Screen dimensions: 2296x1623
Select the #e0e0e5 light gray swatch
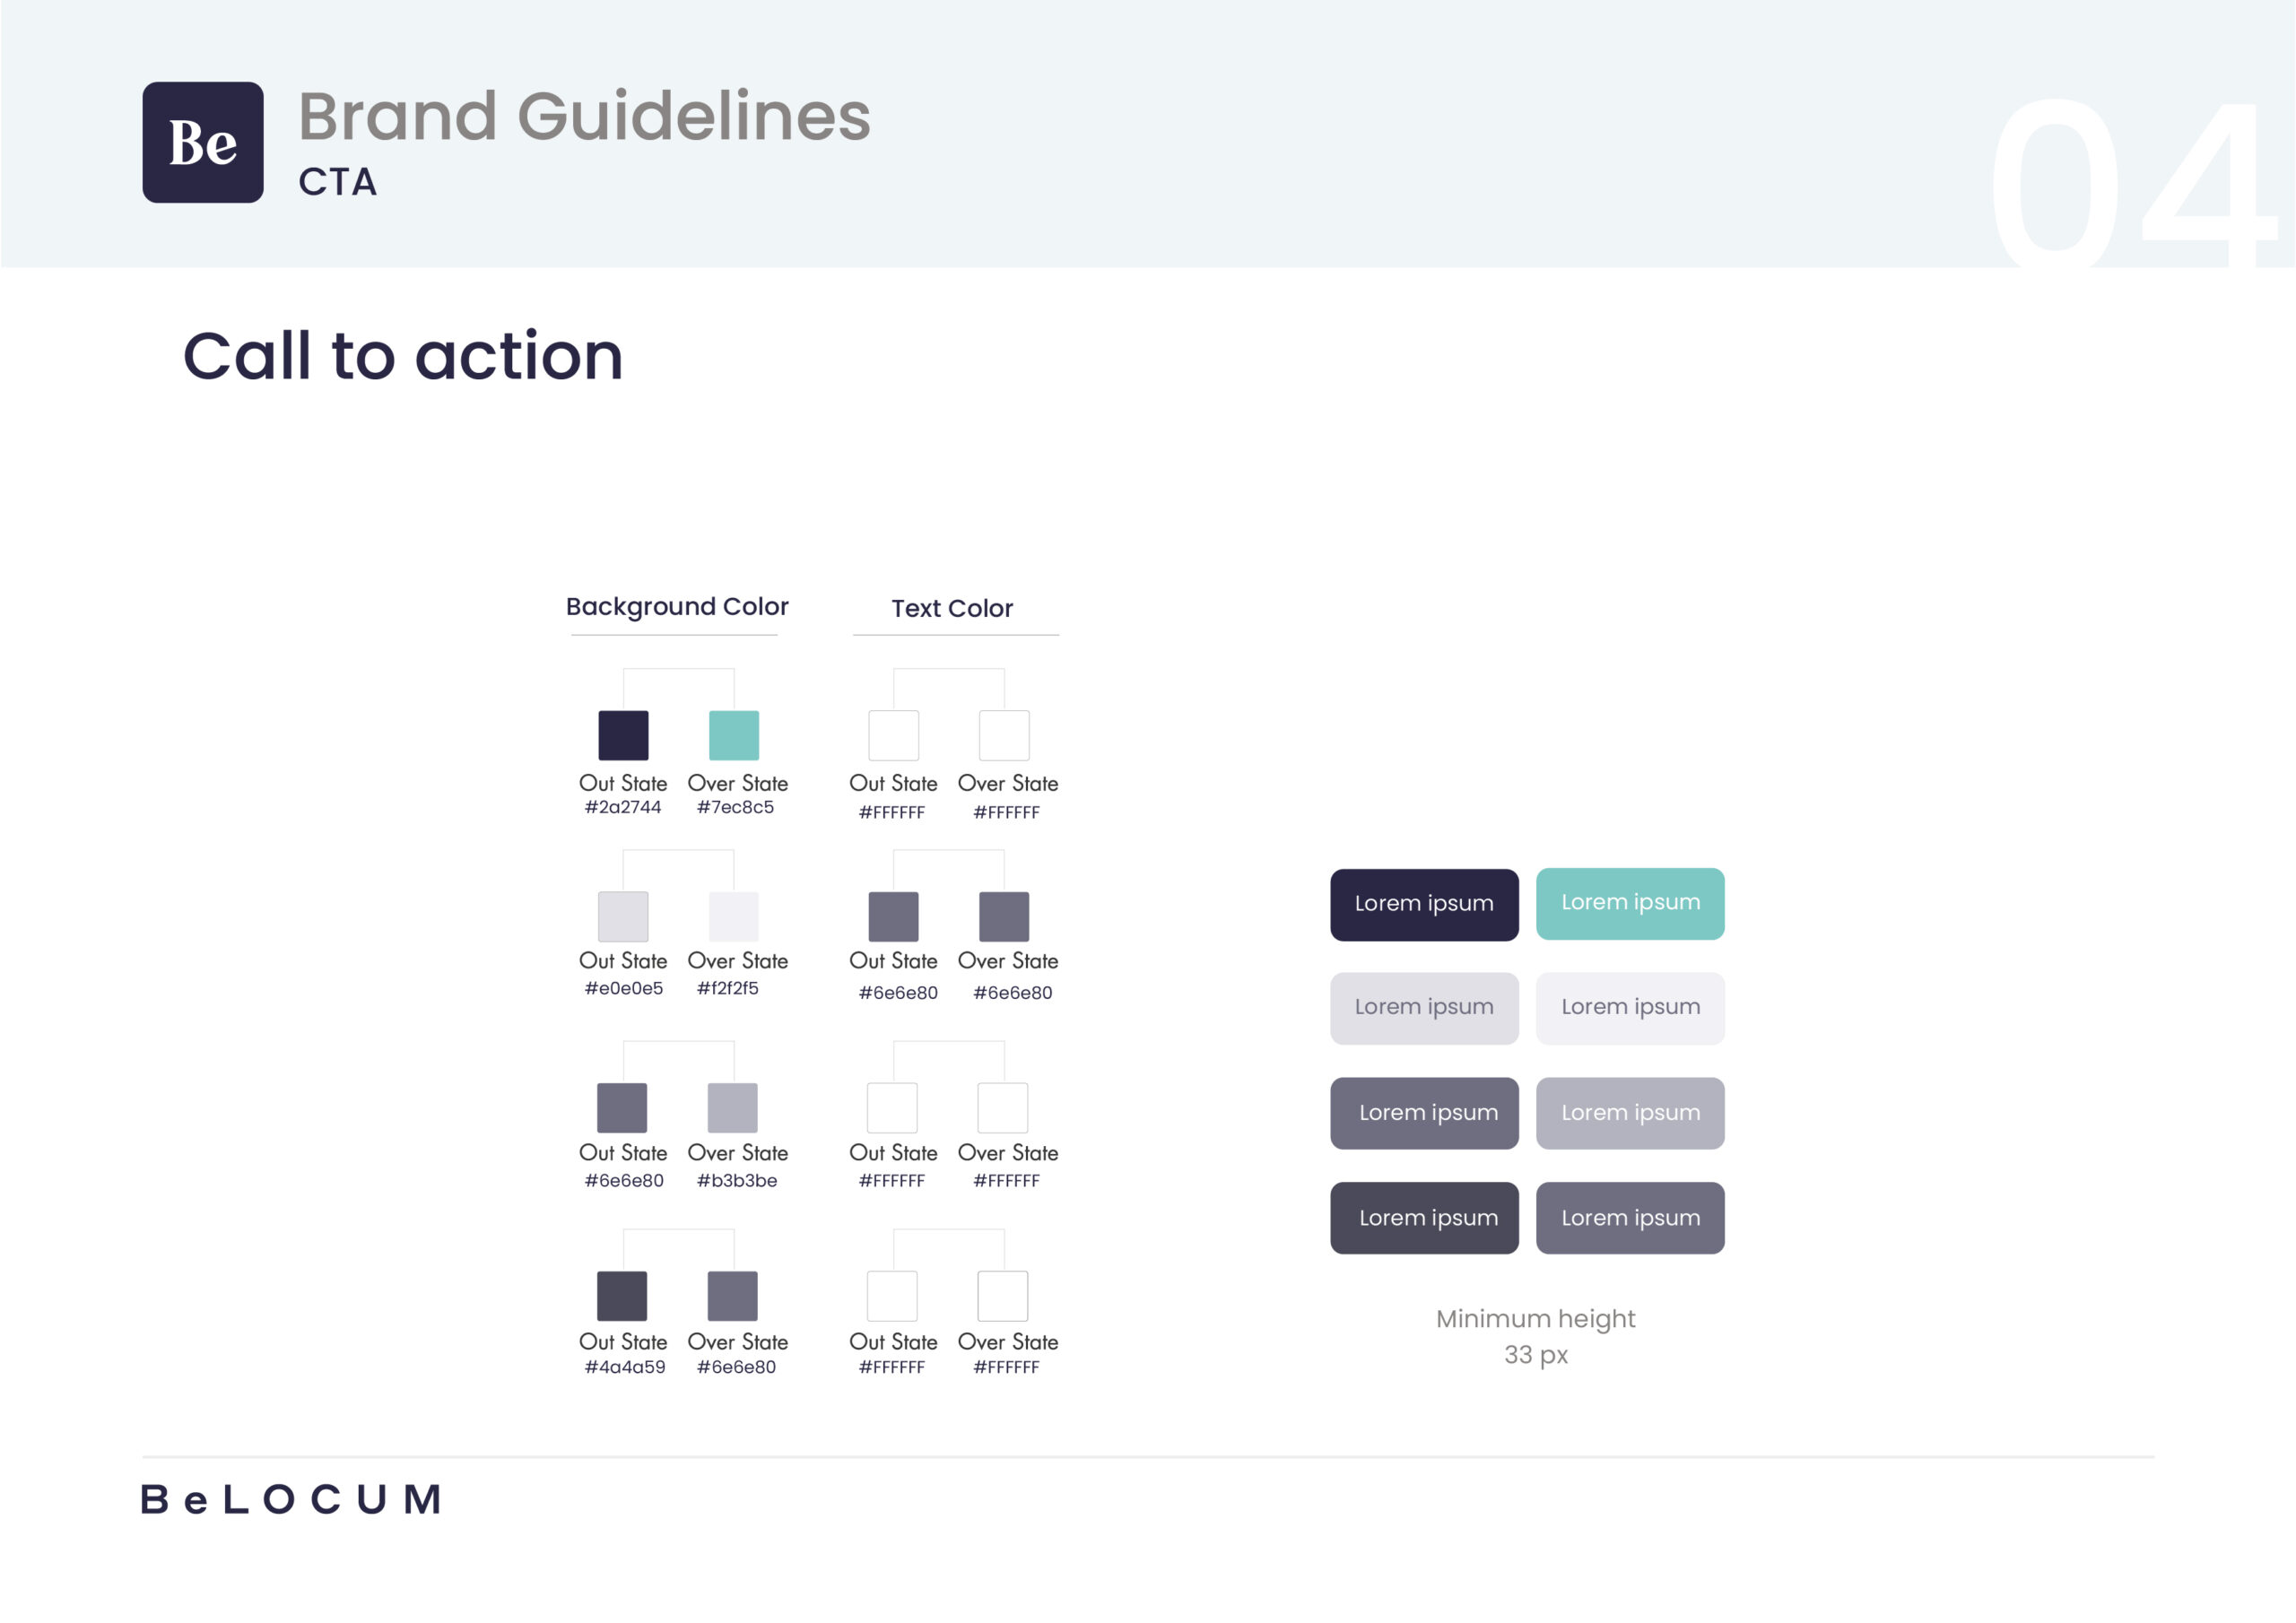[x=623, y=916]
